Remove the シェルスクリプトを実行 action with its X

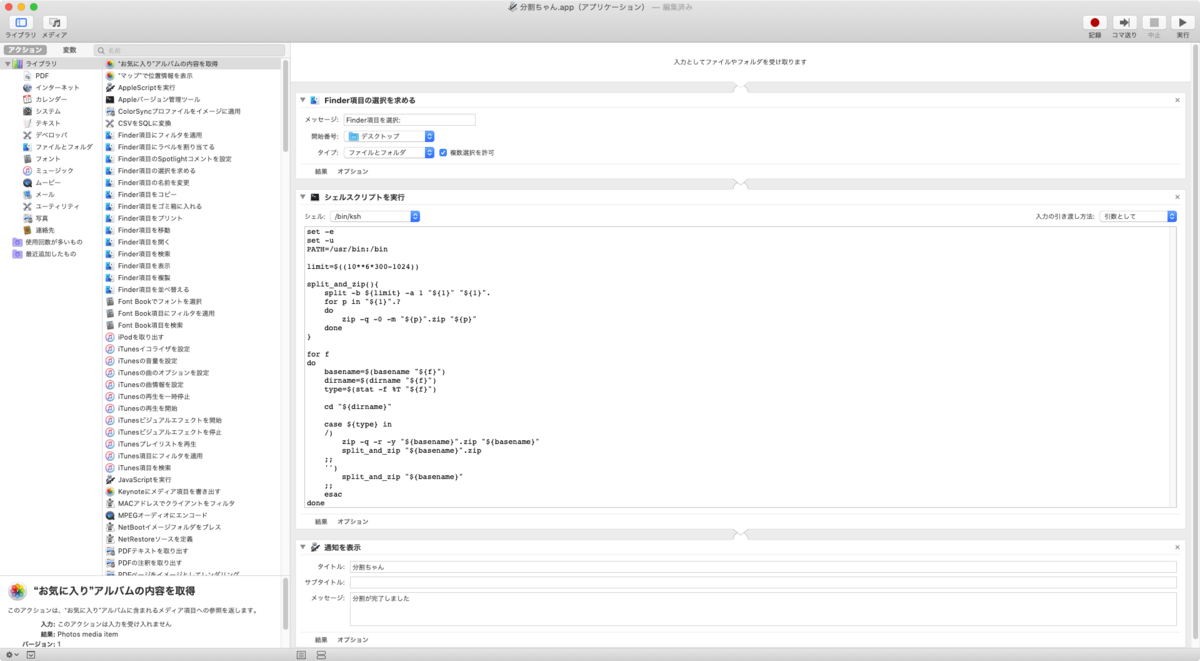(x=1178, y=197)
